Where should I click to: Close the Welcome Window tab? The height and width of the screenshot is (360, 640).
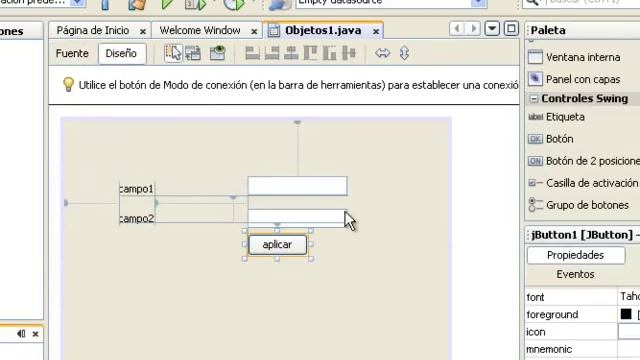(254, 31)
